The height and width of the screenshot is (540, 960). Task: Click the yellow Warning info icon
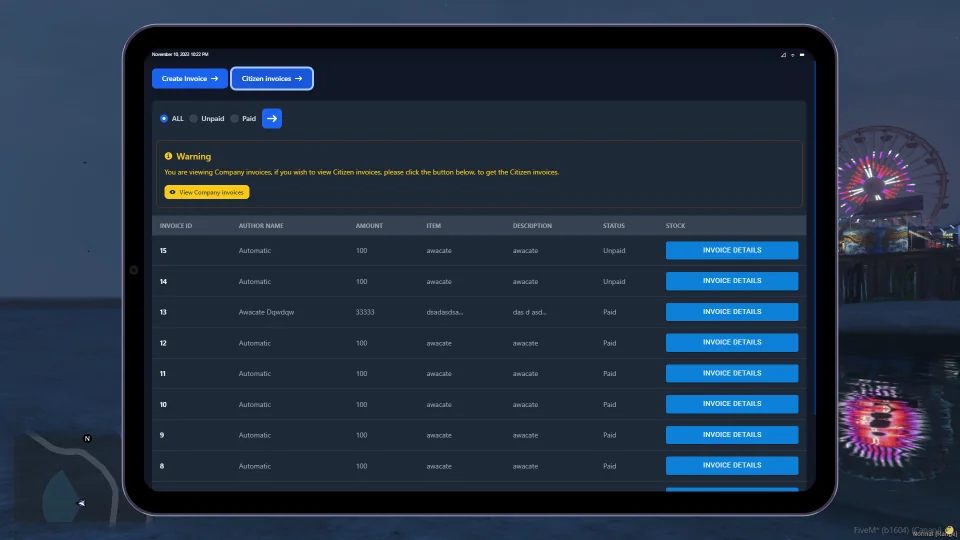point(169,156)
